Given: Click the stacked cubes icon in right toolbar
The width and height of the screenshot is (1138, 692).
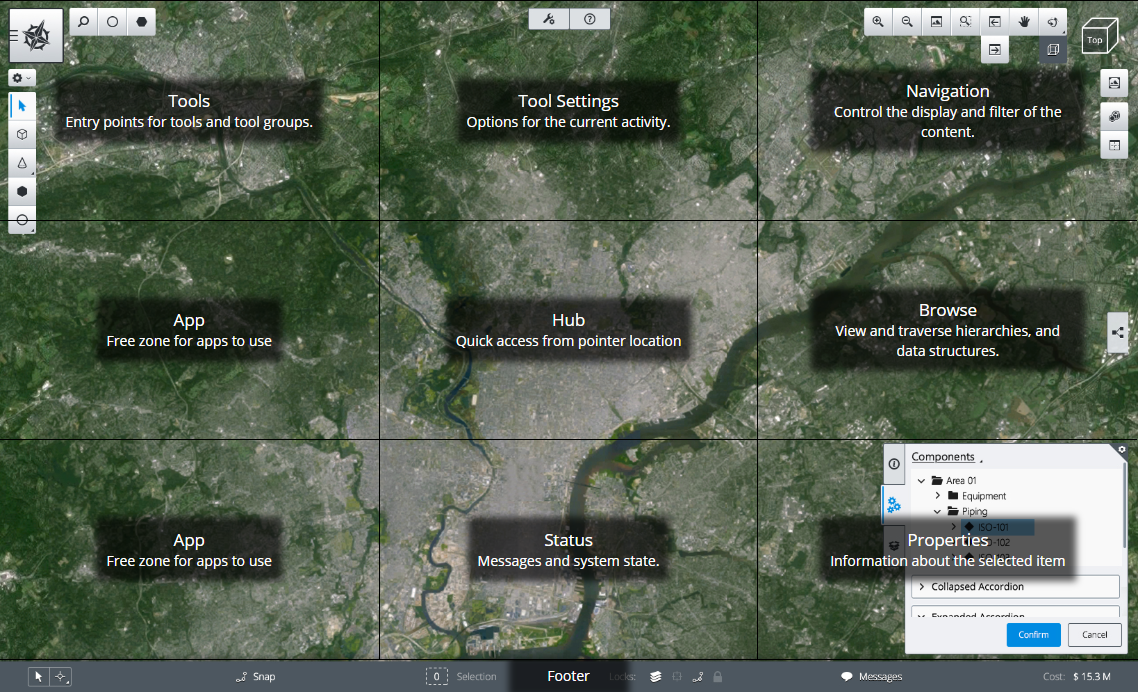Looking at the screenshot, I should (x=1114, y=116).
